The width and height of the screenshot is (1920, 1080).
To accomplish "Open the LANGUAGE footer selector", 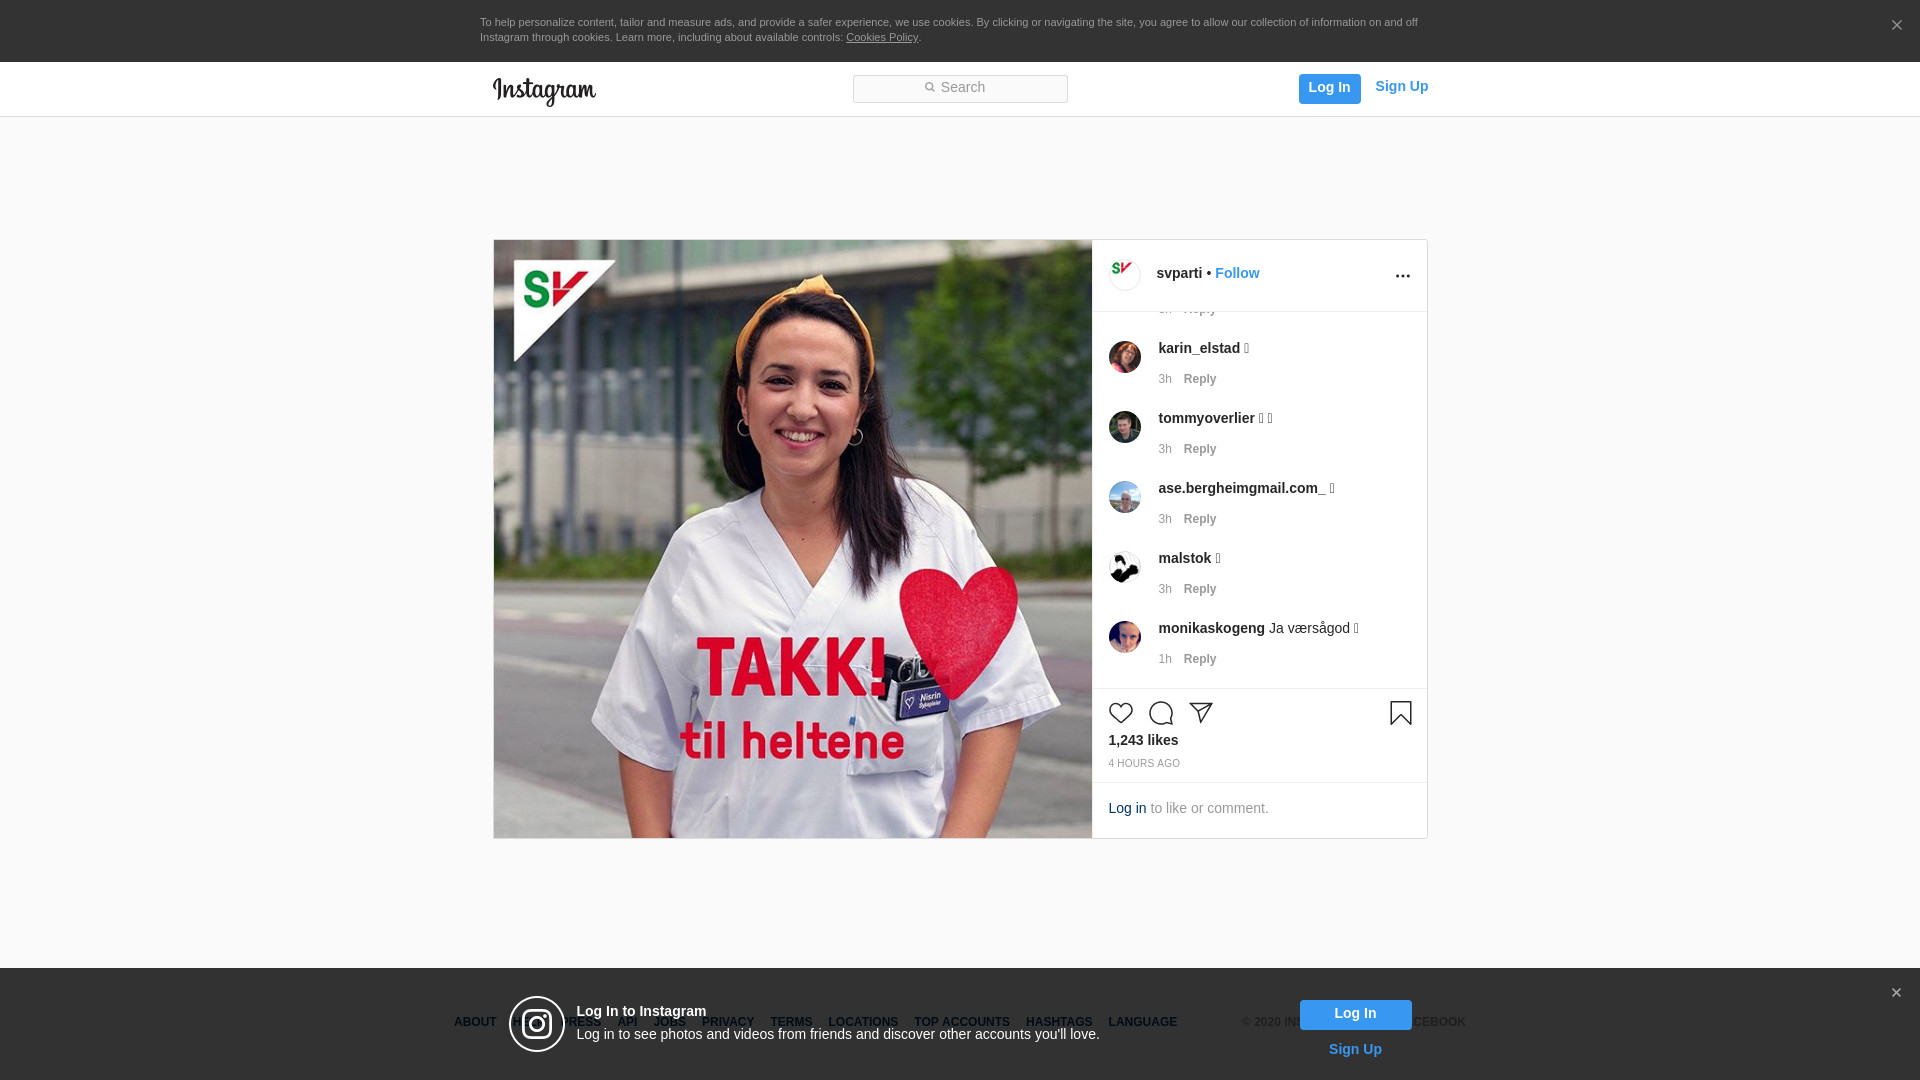I will click(x=1142, y=1022).
